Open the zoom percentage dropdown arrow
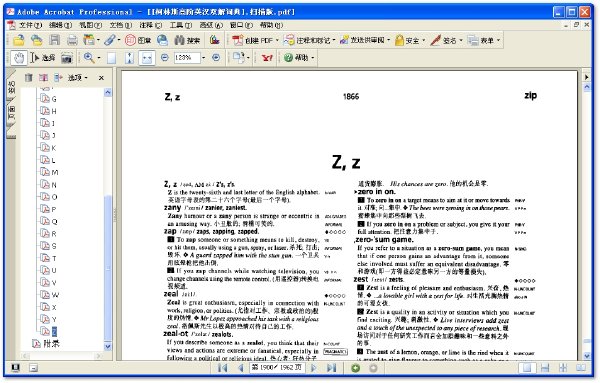The width and height of the screenshot is (600, 383). point(204,58)
